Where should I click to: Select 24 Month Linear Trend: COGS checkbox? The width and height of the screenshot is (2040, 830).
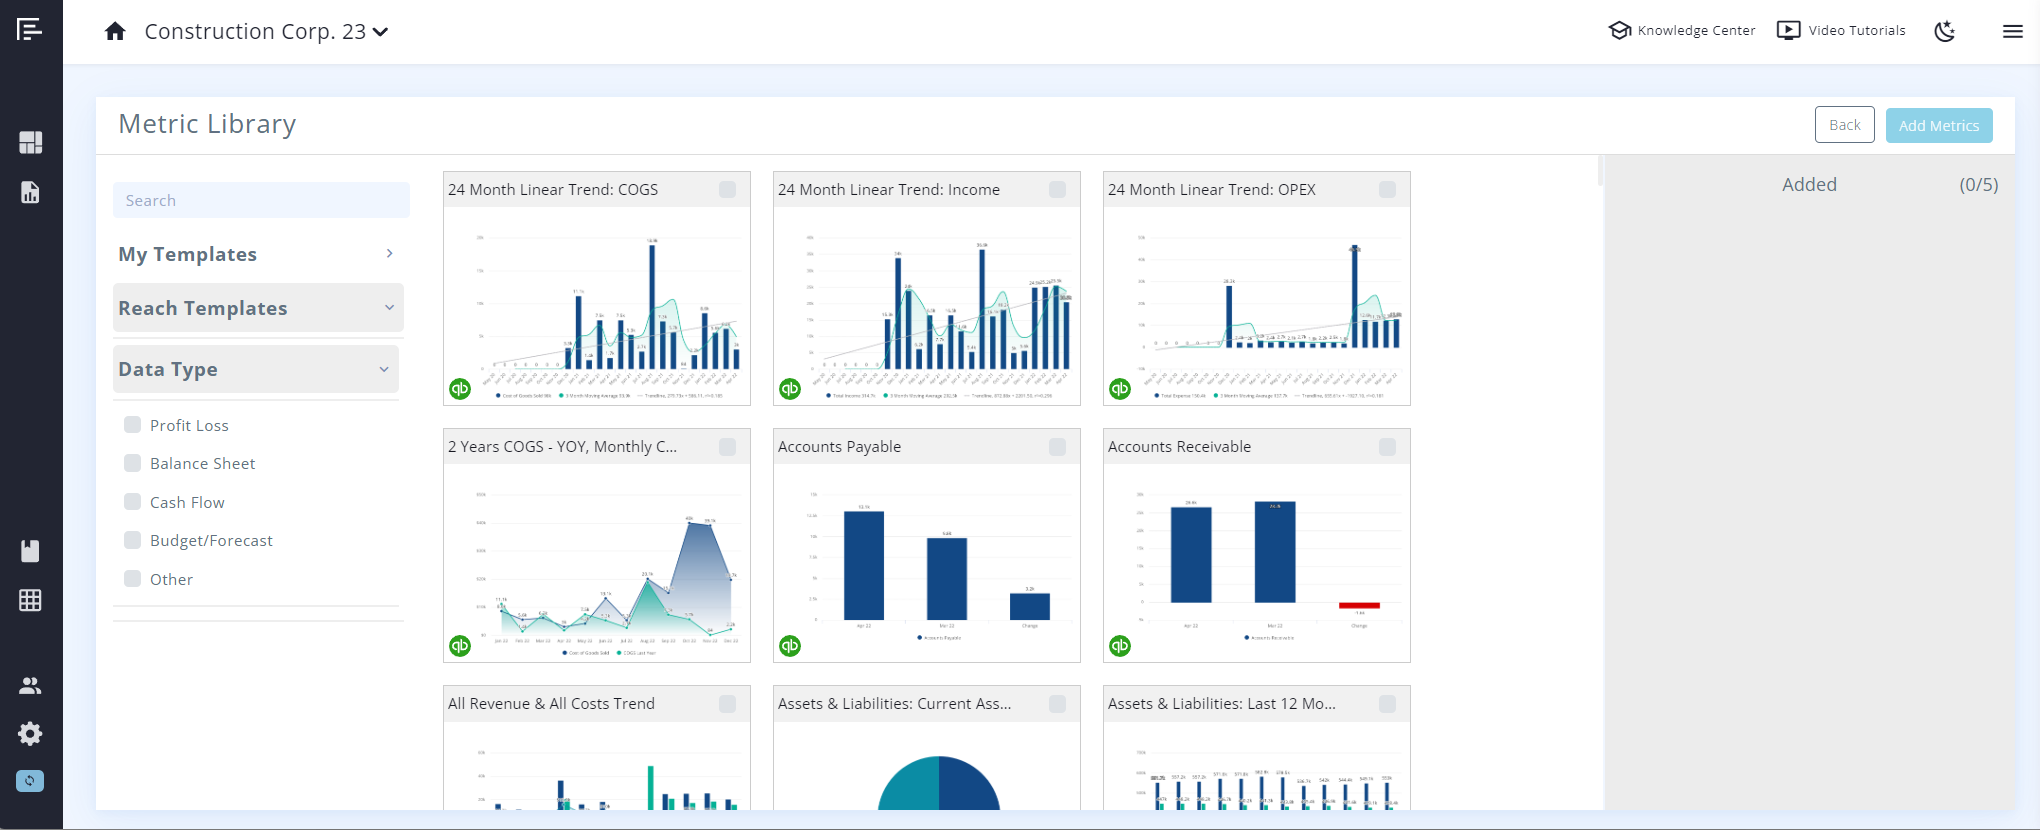tap(727, 189)
